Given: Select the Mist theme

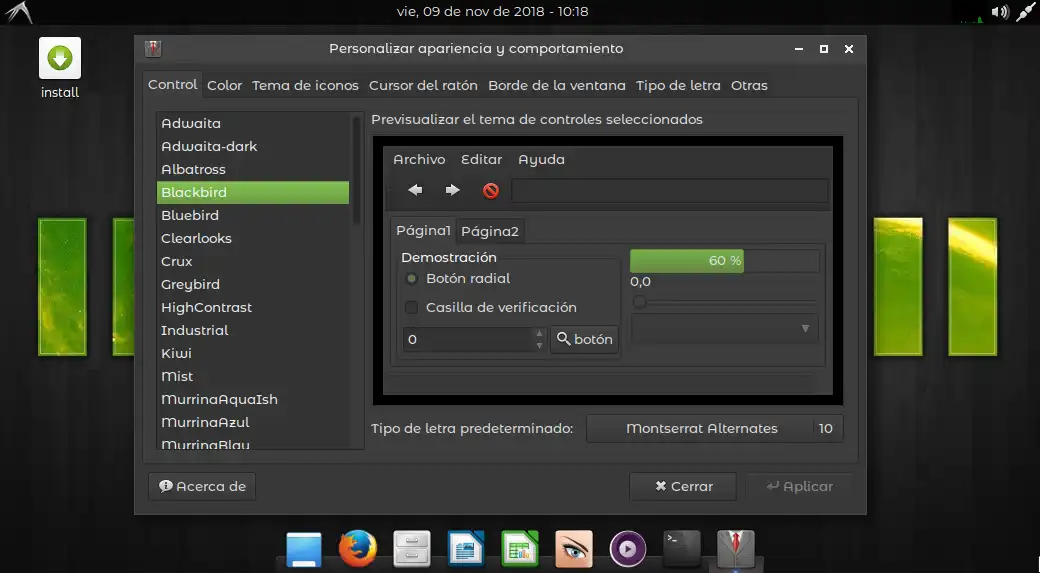Looking at the screenshot, I should [253, 376].
